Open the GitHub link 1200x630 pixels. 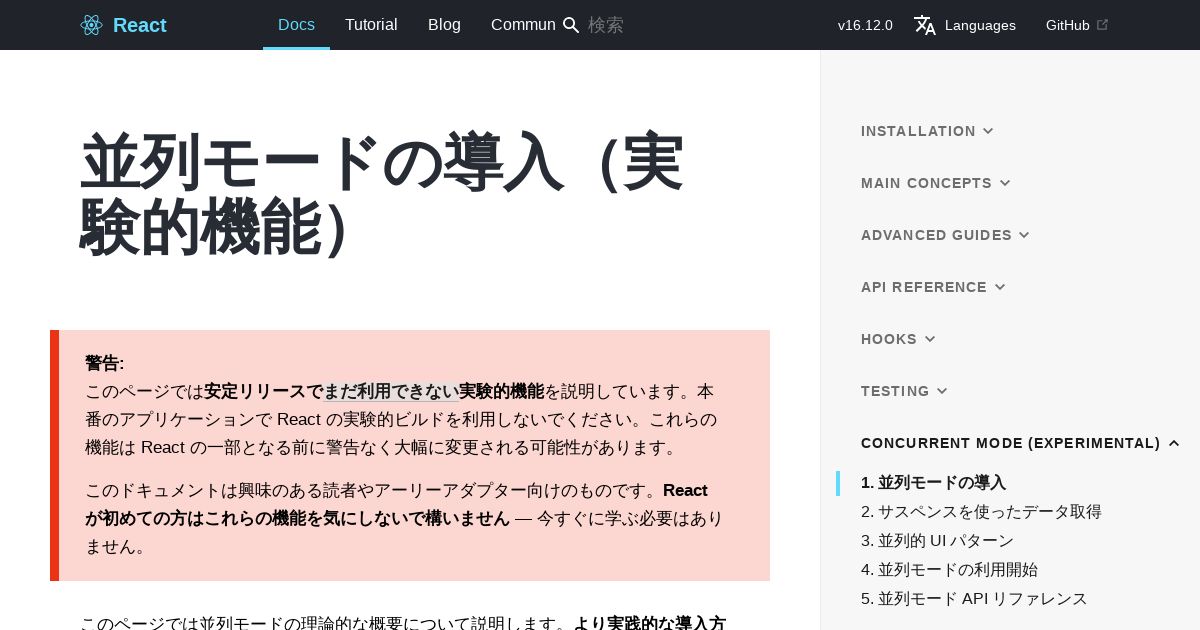click(x=1068, y=25)
